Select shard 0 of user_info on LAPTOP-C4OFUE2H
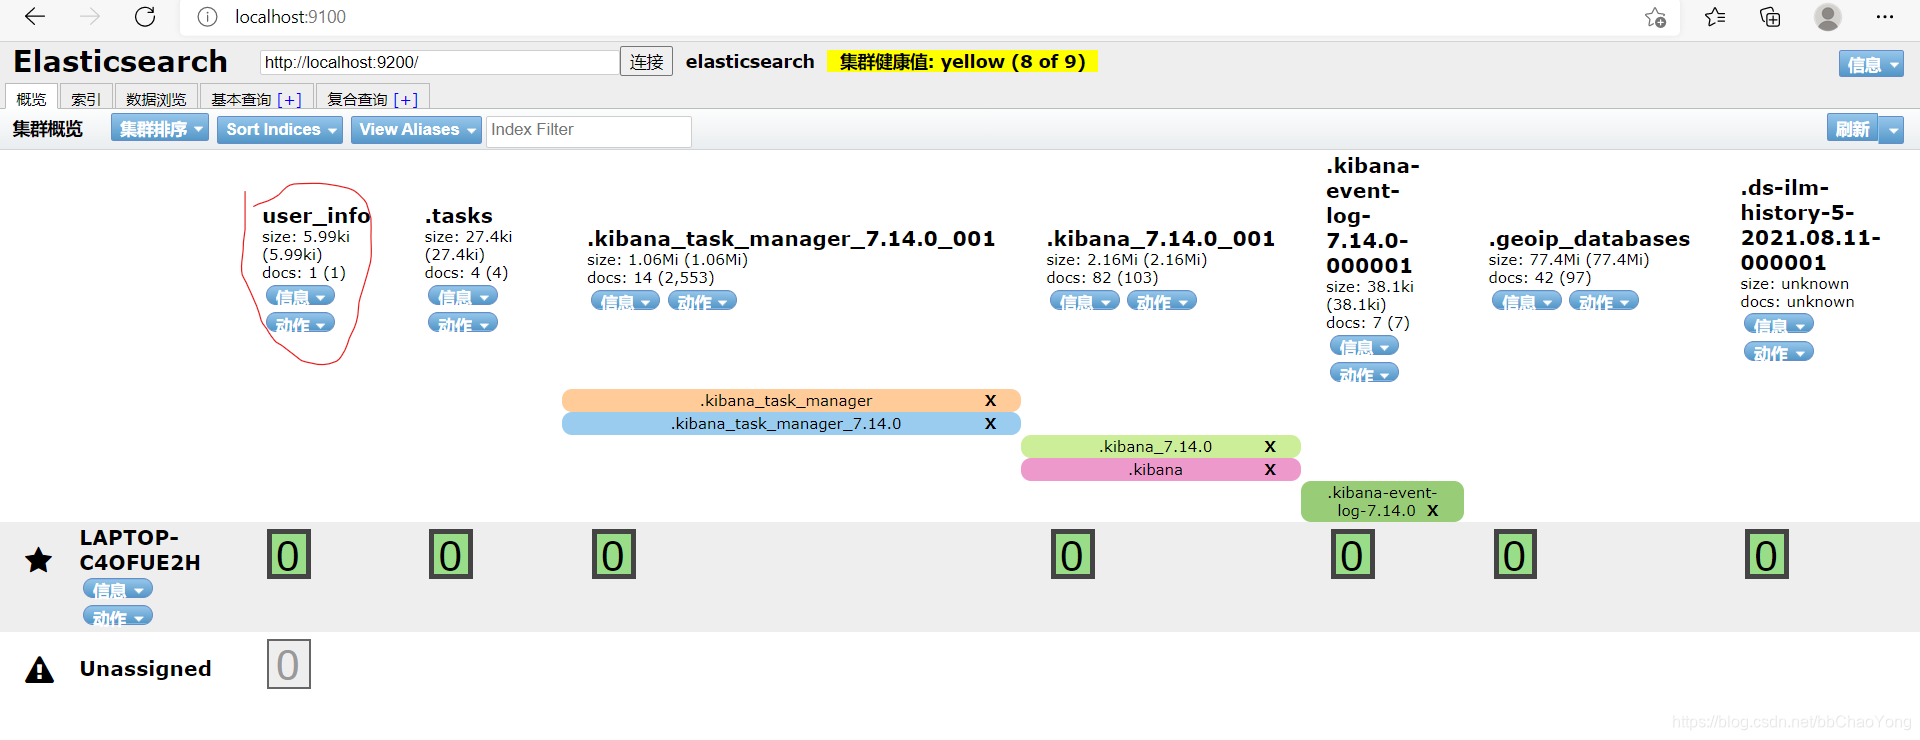Screen dimensions: 1920x740 pyautogui.click(x=289, y=555)
